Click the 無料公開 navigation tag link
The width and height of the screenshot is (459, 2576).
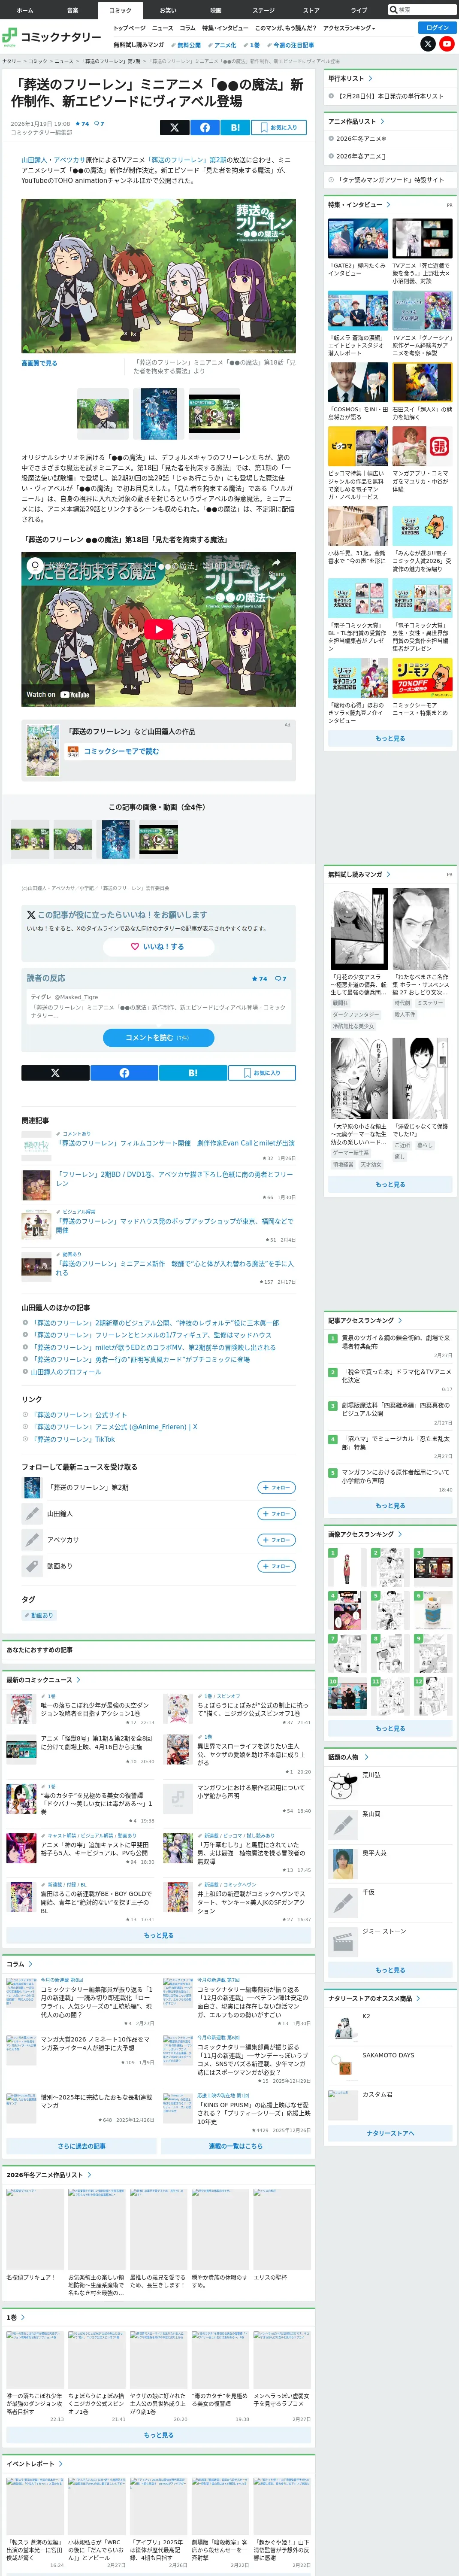click(x=187, y=45)
